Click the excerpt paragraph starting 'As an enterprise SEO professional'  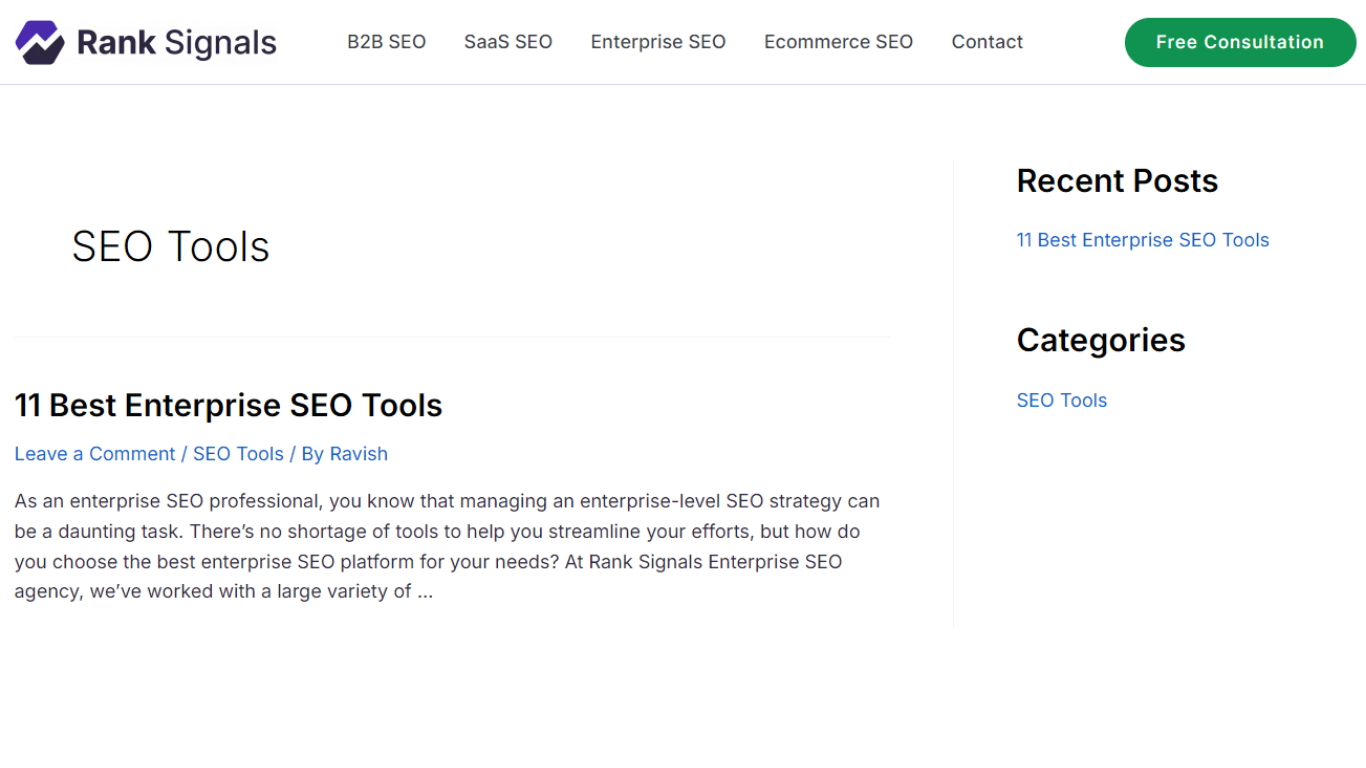(x=448, y=546)
